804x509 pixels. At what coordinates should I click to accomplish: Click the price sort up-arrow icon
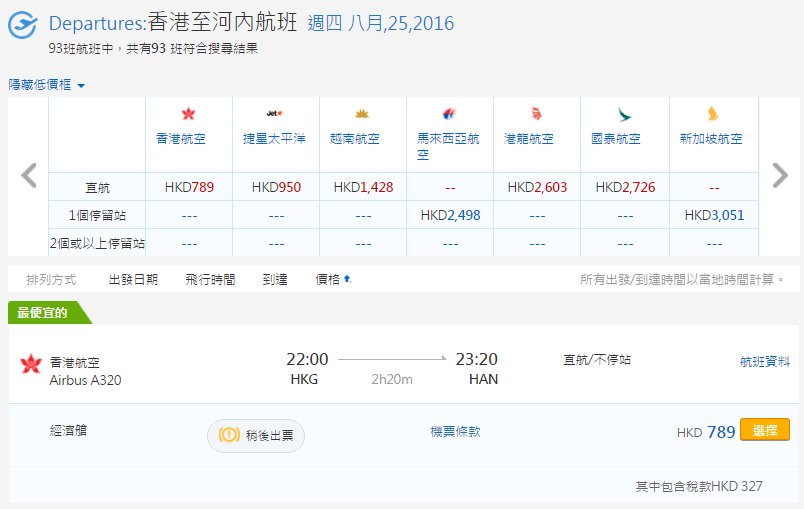347,279
